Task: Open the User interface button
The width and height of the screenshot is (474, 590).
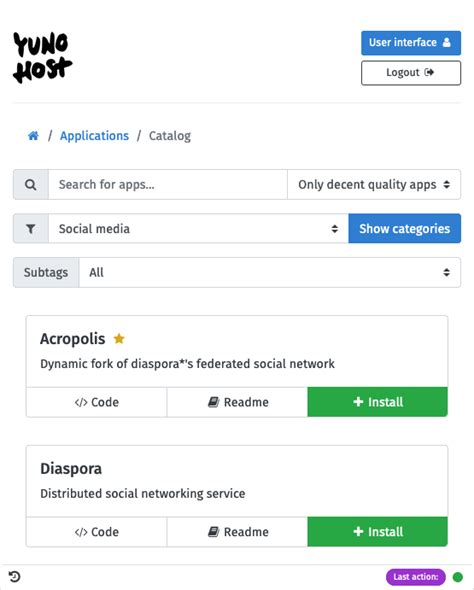Action: tap(411, 43)
